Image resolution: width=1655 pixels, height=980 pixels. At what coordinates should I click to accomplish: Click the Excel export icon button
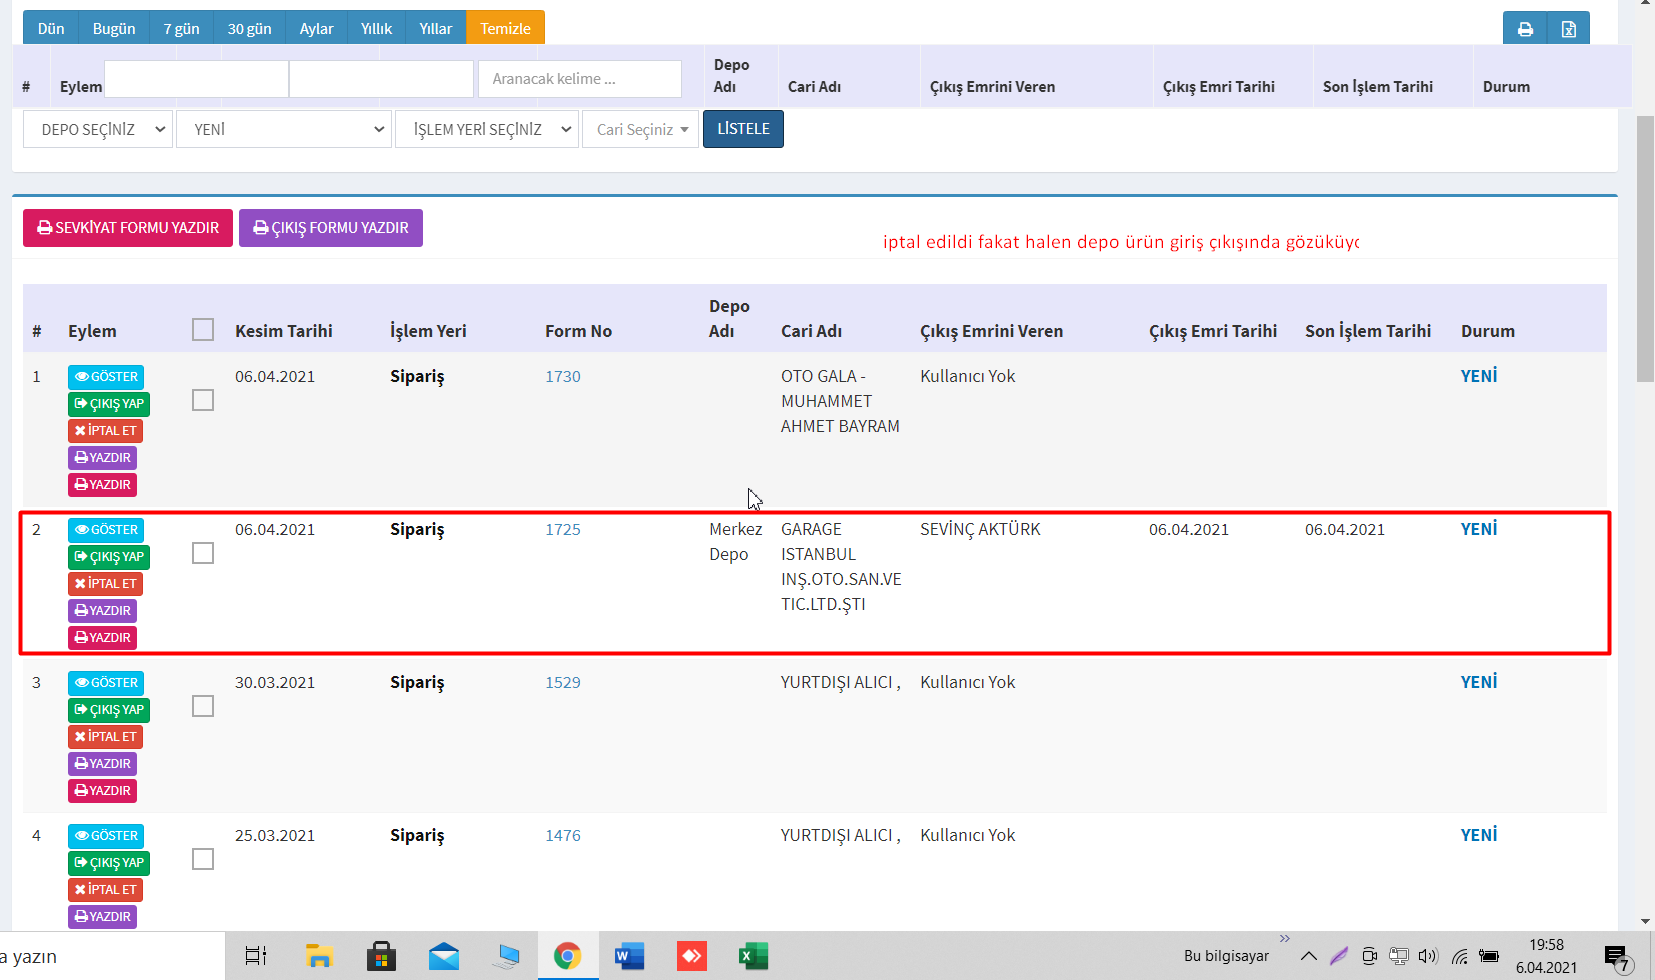1568,29
